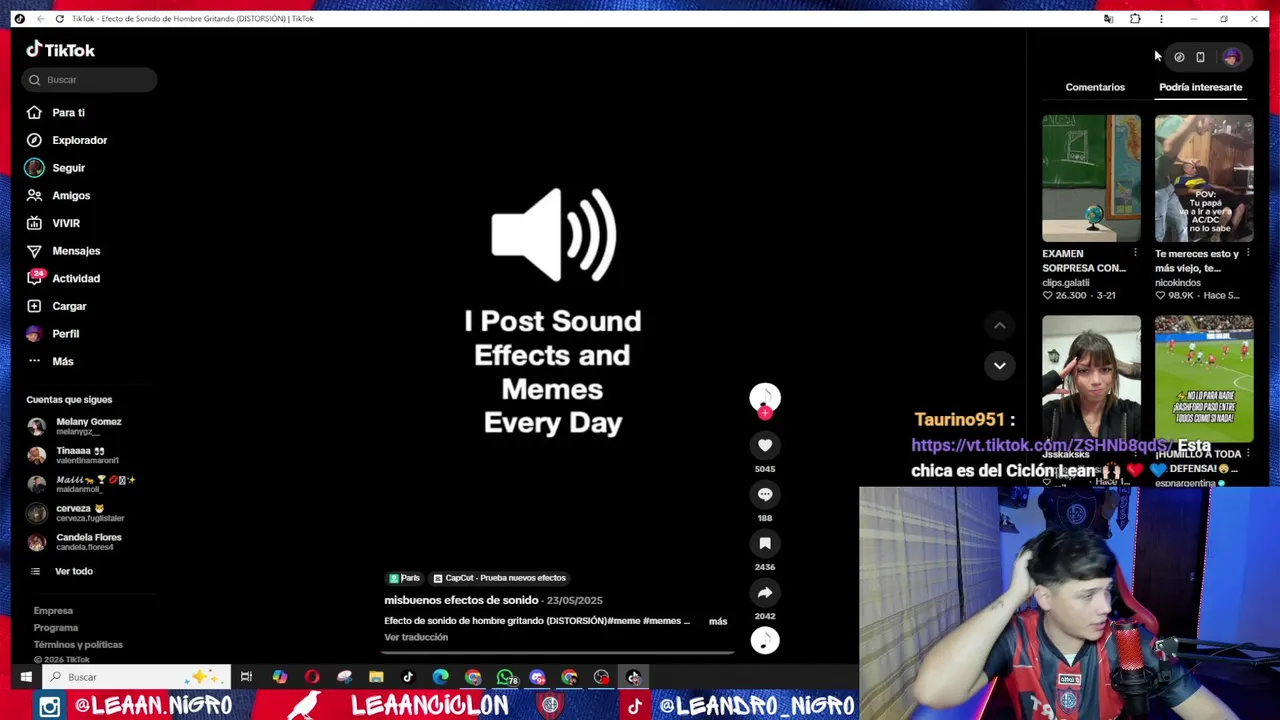
Task: Open video comments bubble icon
Action: pyautogui.click(x=765, y=494)
